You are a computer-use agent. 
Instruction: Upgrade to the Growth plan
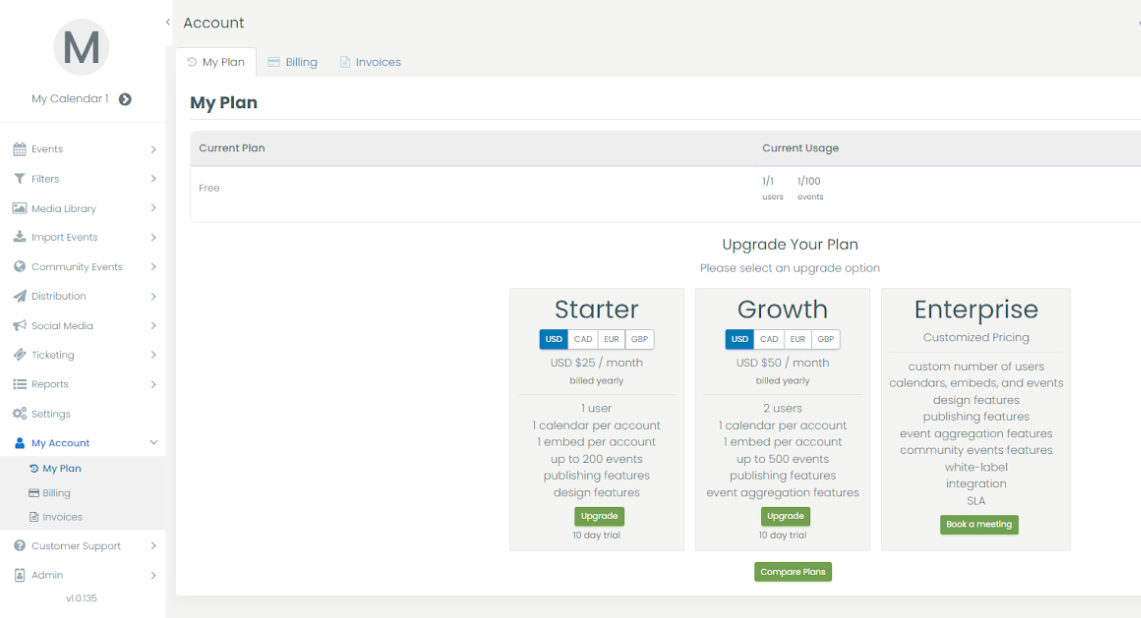[785, 516]
